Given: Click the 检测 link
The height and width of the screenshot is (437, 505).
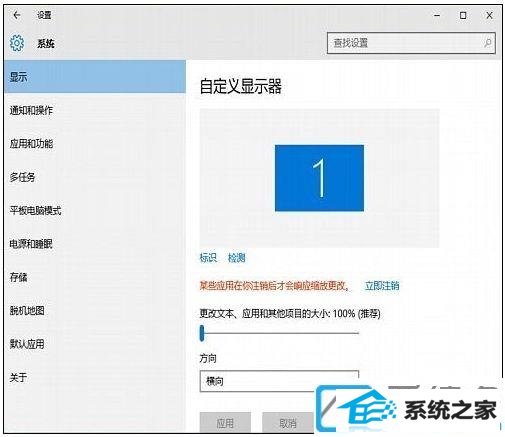Looking at the screenshot, I should (x=237, y=258).
